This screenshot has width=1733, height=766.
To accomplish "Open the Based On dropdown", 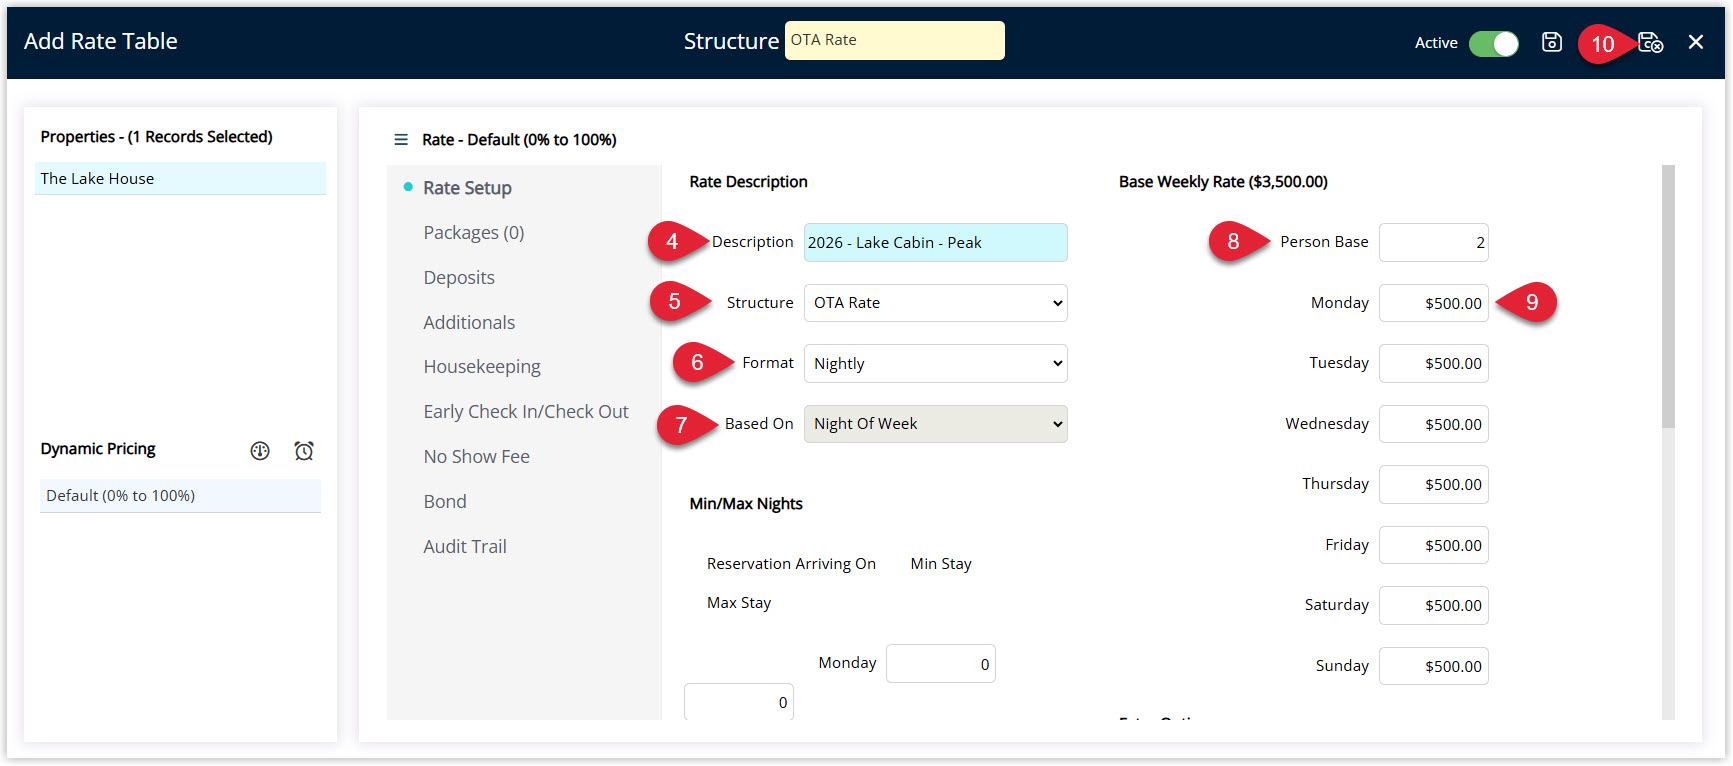I will (935, 424).
